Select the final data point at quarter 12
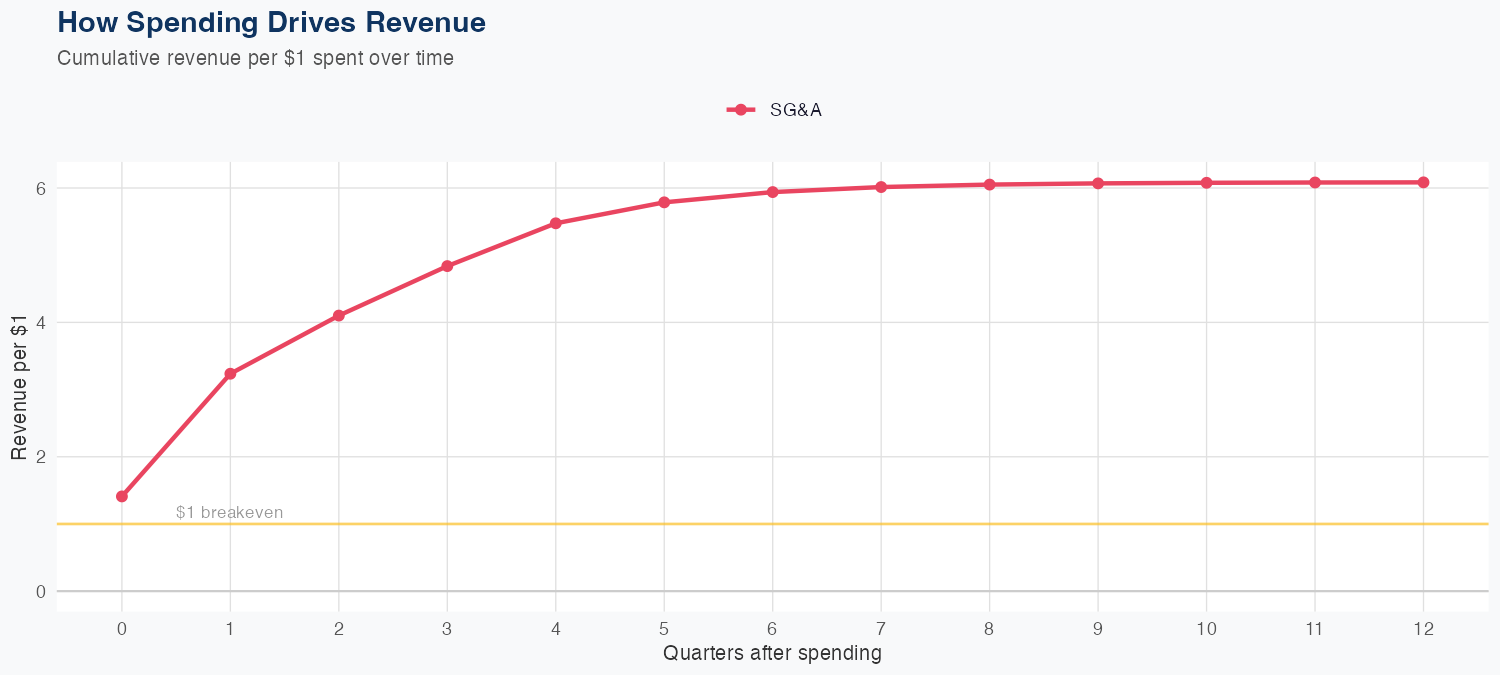 click(x=1423, y=182)
